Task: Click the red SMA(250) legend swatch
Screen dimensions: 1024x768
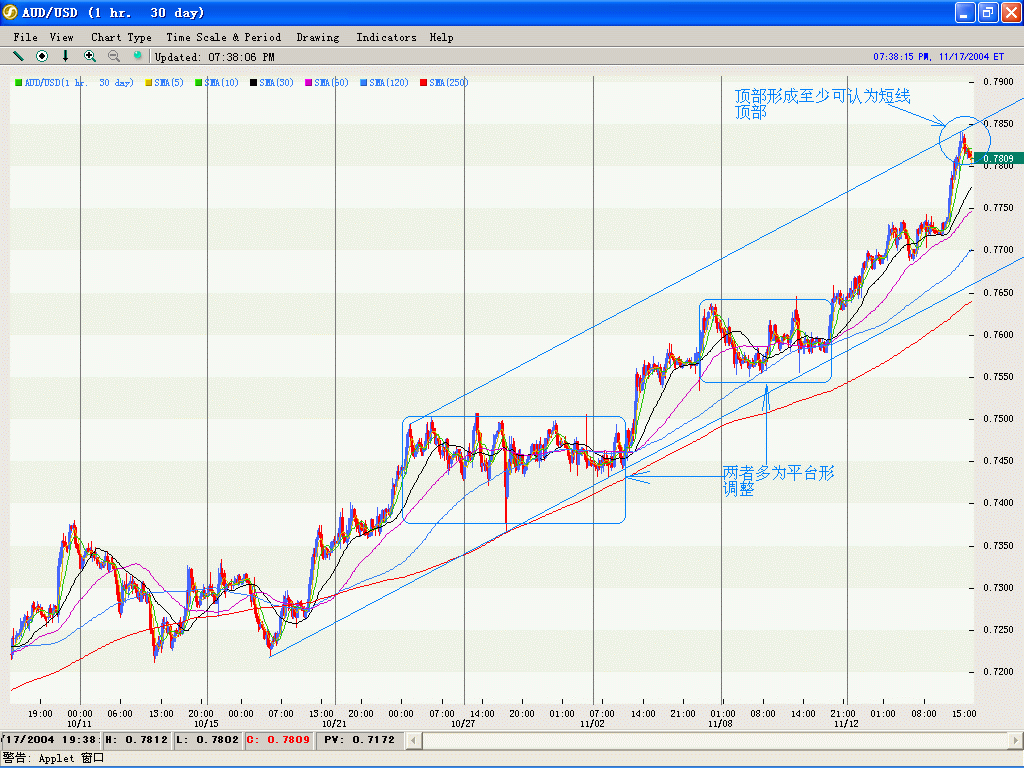Action: (423, 82)
